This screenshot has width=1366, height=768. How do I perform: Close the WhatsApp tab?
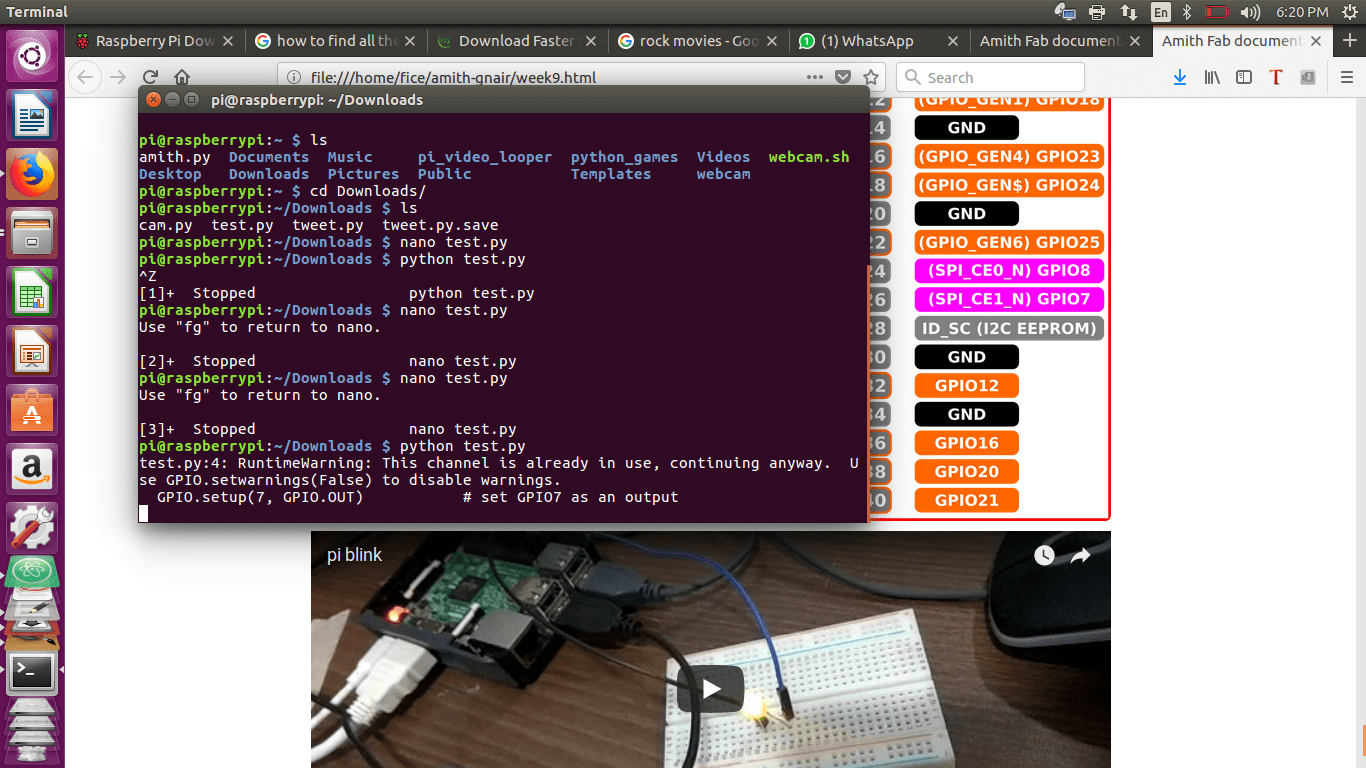tap(952, 41)
